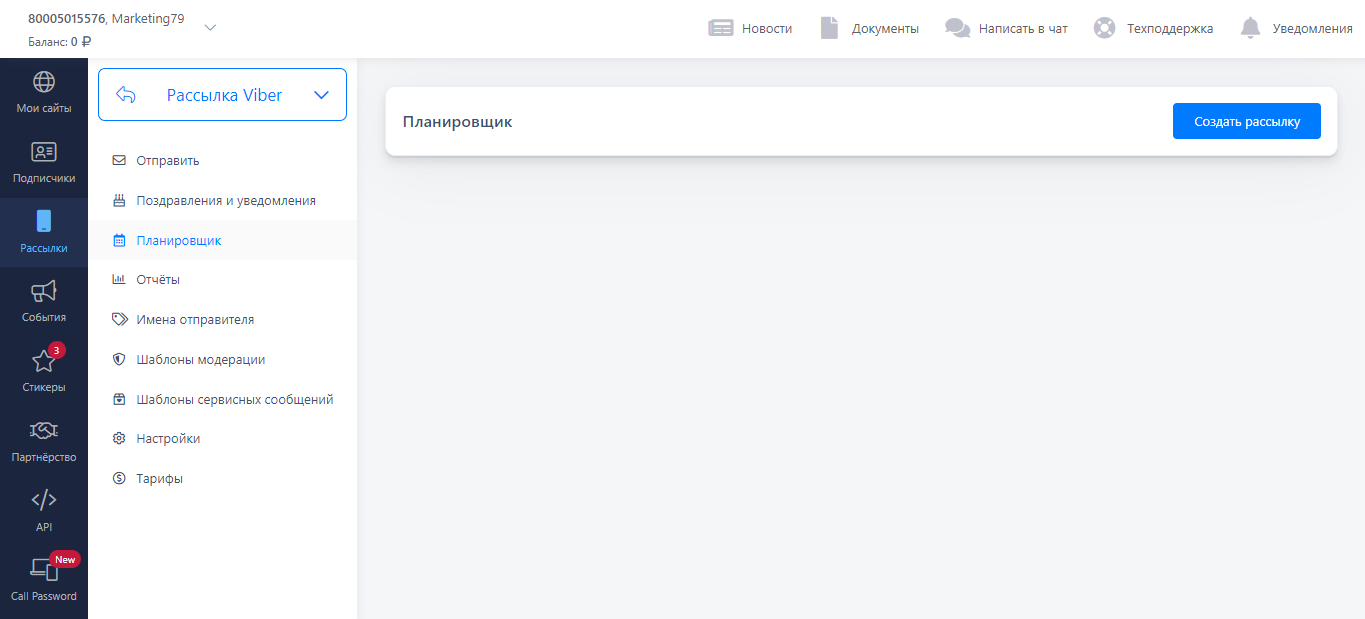Open Тарифы menu item

pyautogui.click(x=160, y=479)
